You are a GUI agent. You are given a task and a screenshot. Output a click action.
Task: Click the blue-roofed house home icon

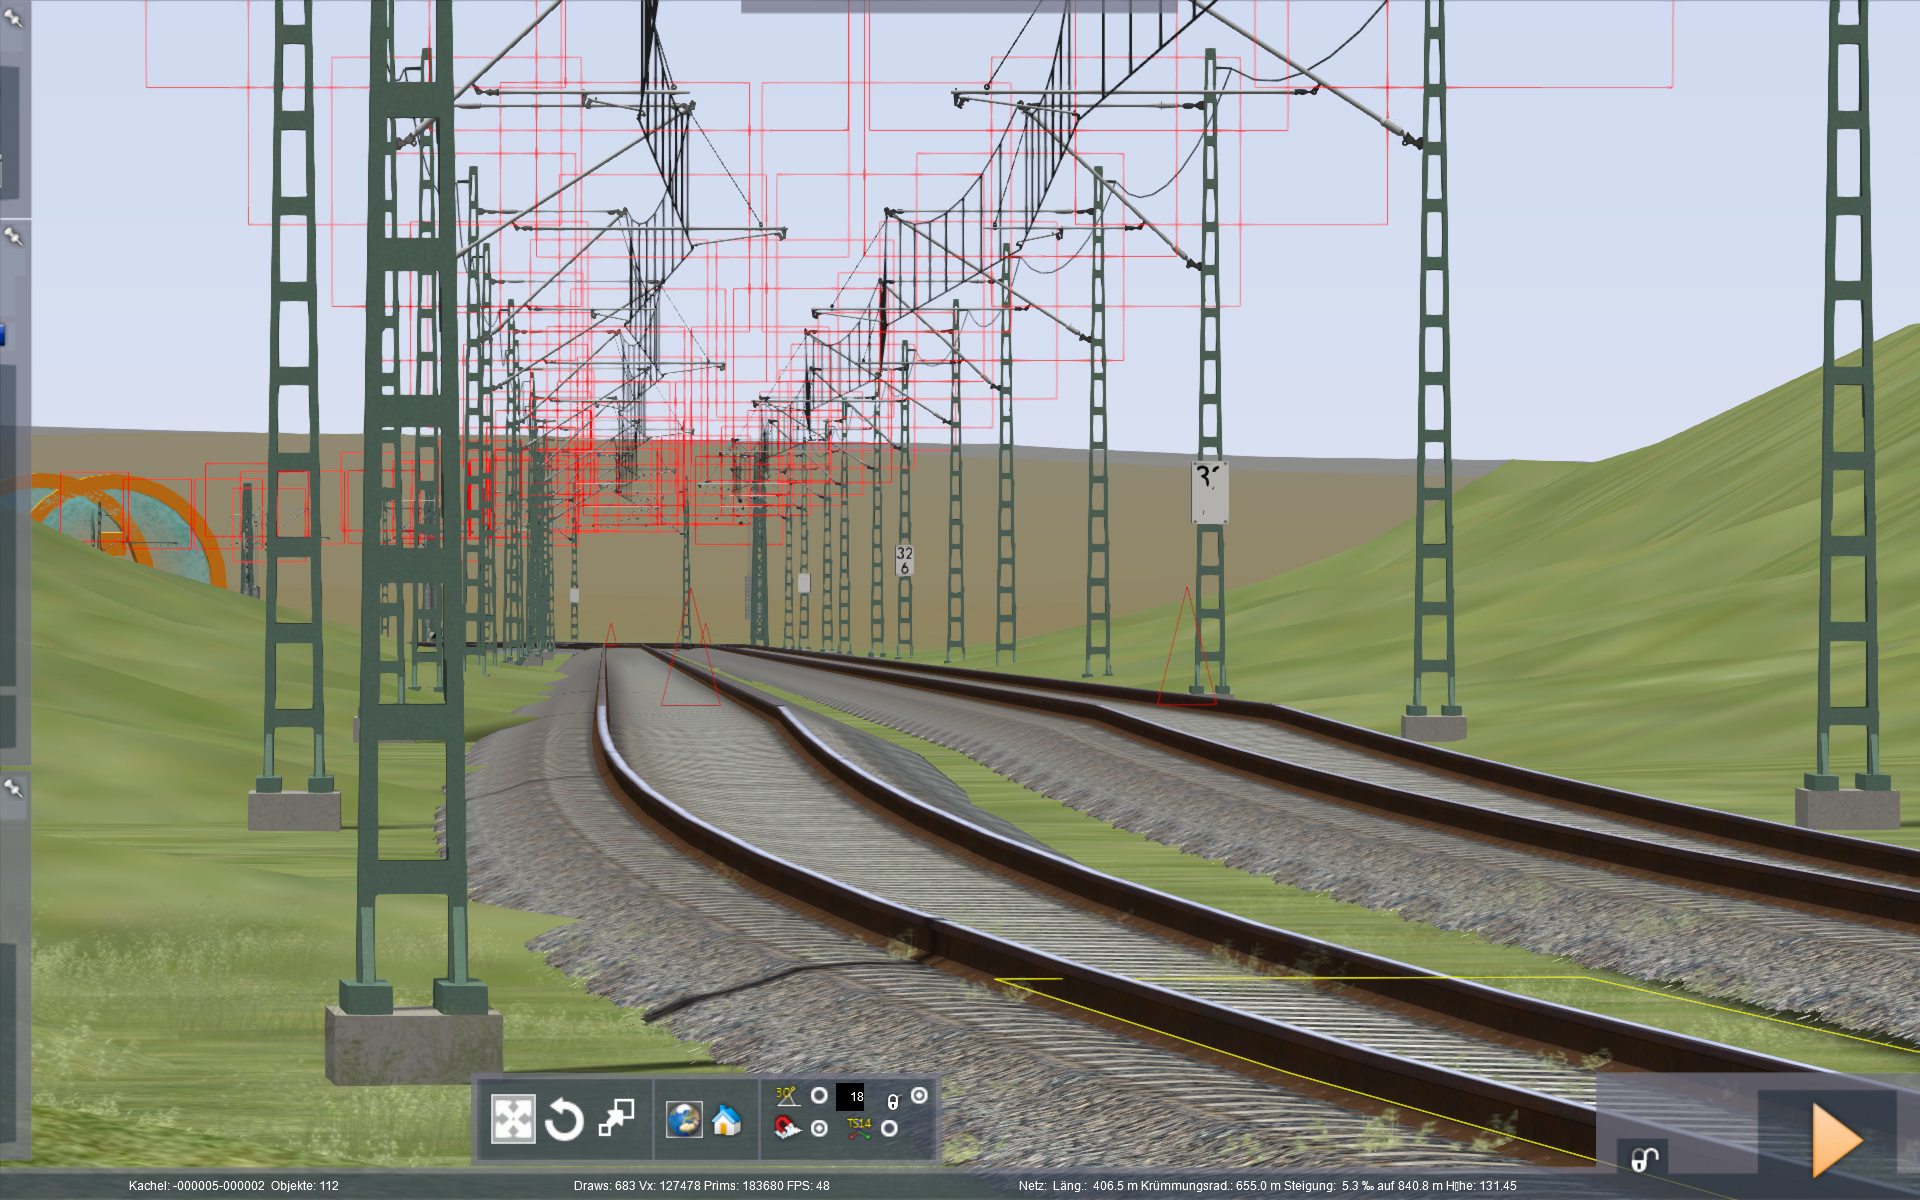tap(727, 1120)
